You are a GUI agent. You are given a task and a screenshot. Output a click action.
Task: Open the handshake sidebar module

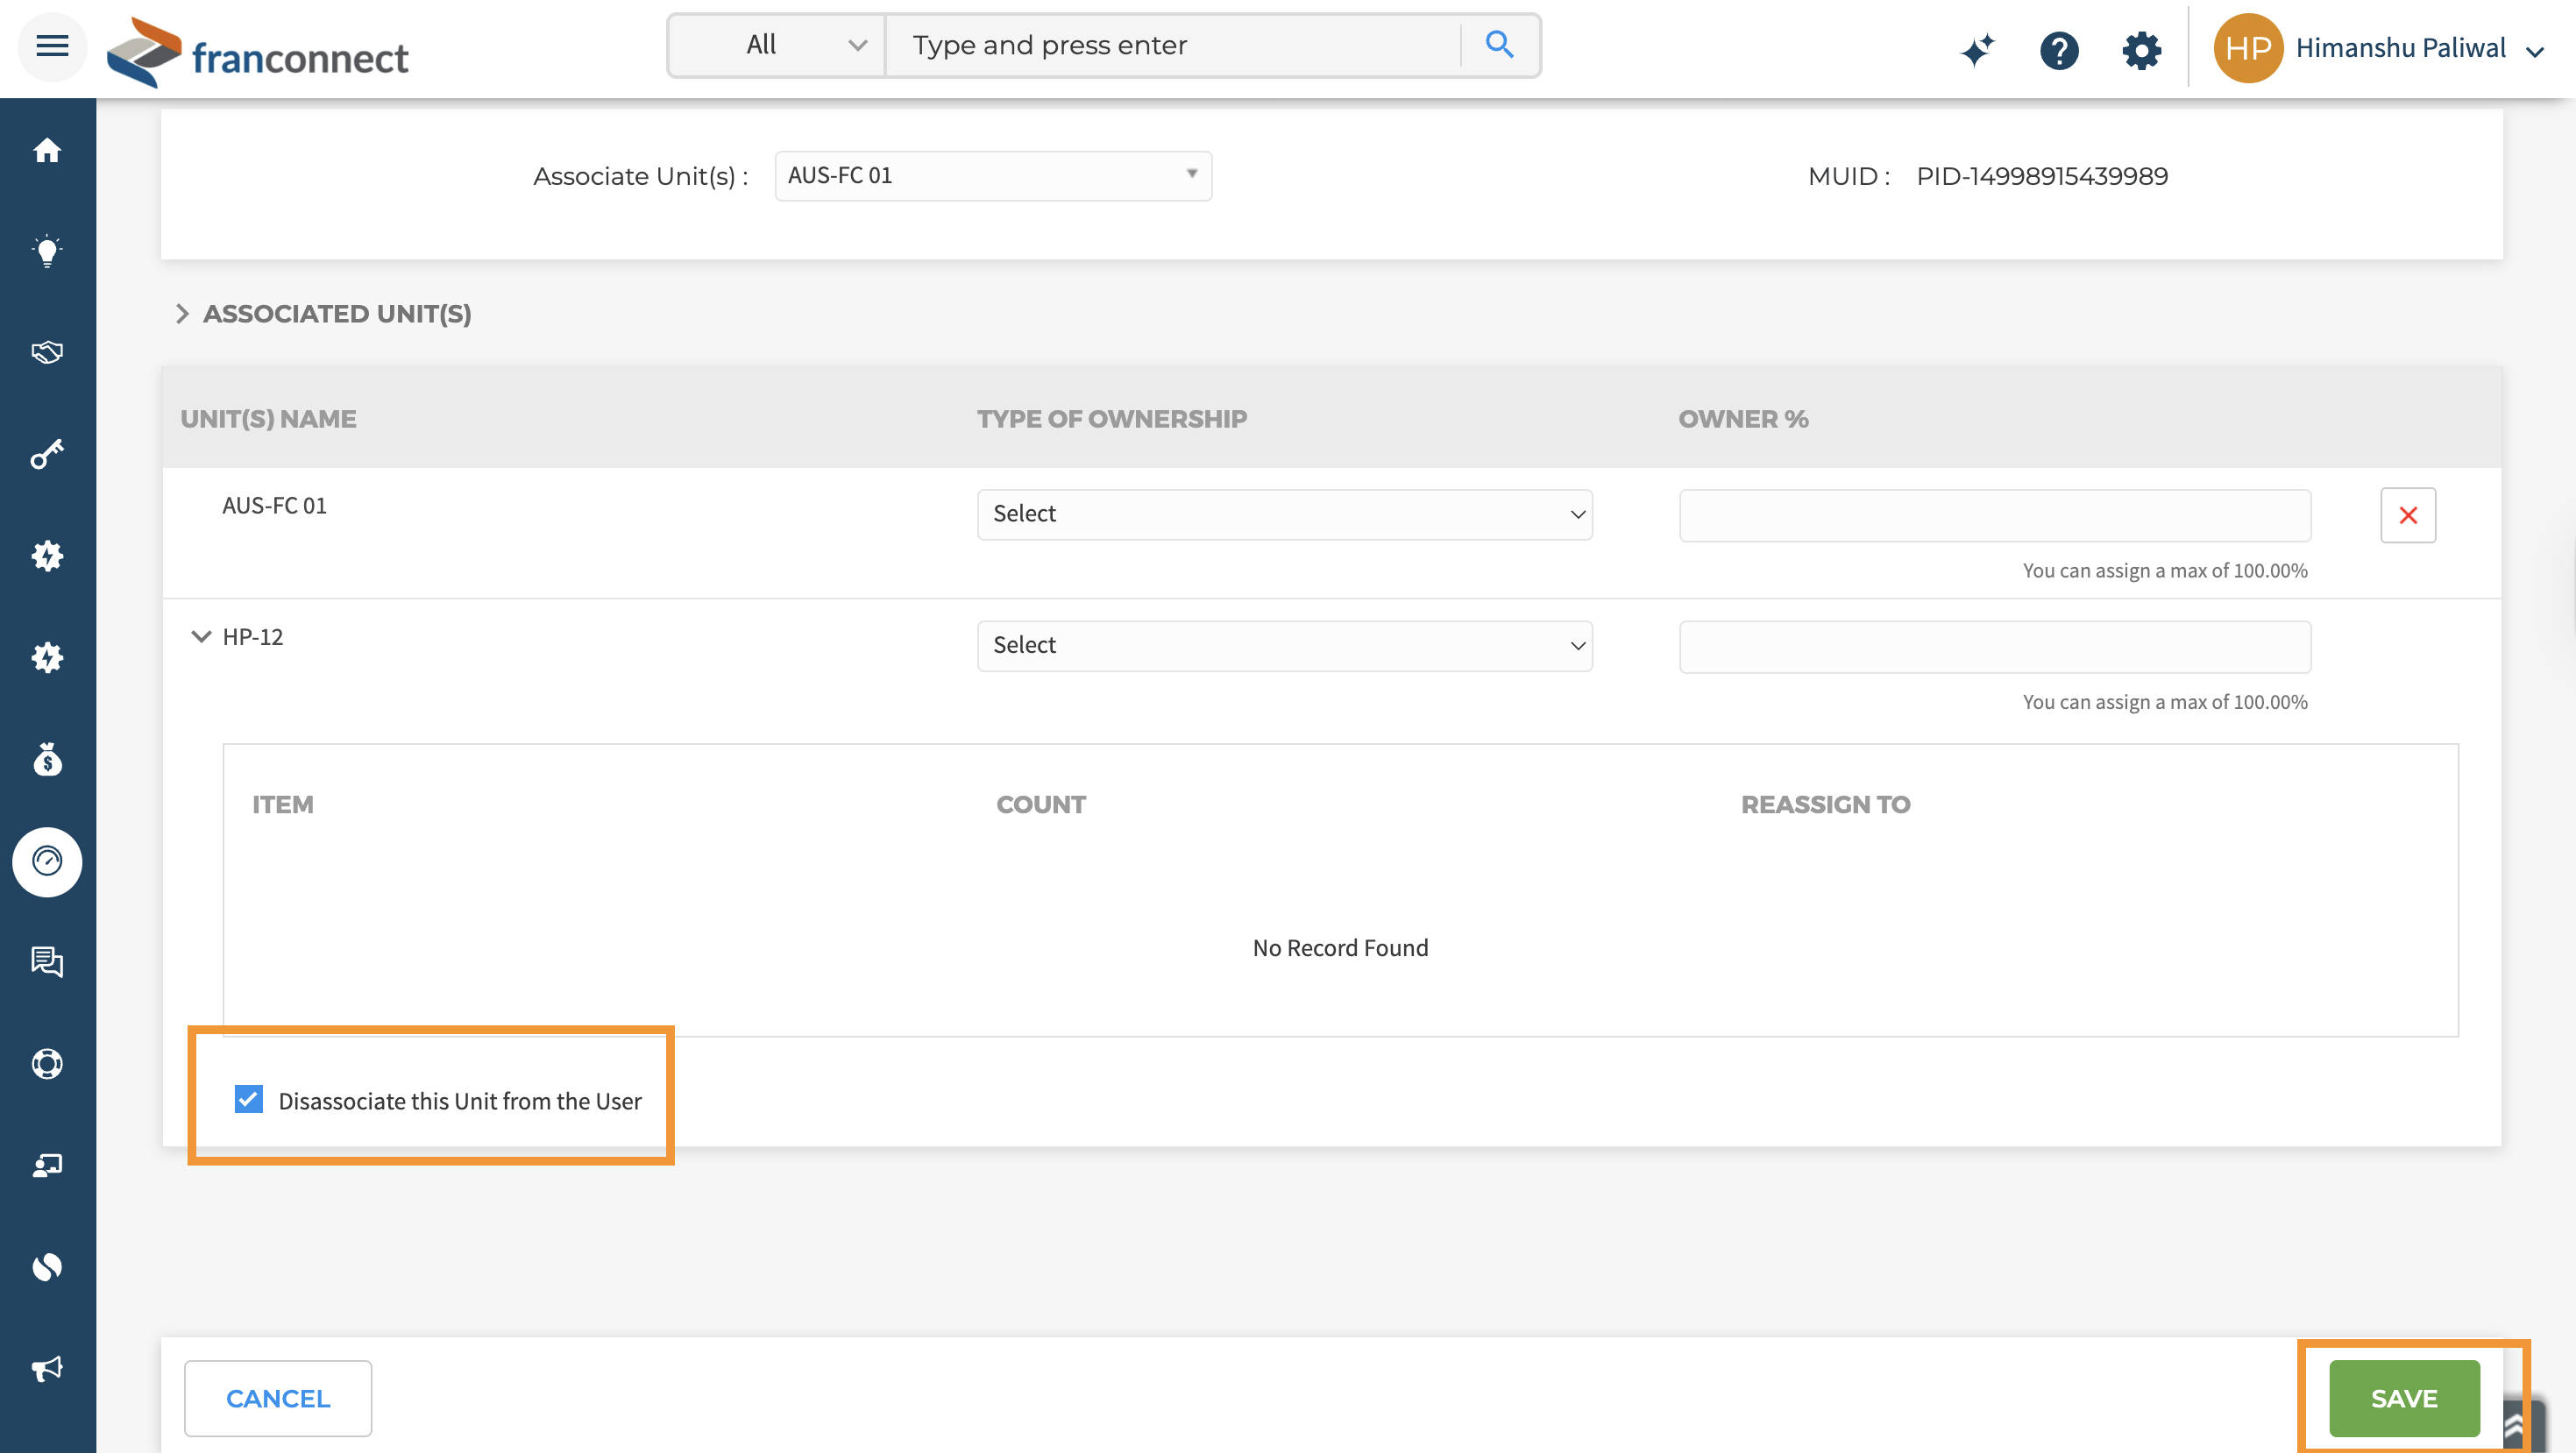click(x=47, y=352)
